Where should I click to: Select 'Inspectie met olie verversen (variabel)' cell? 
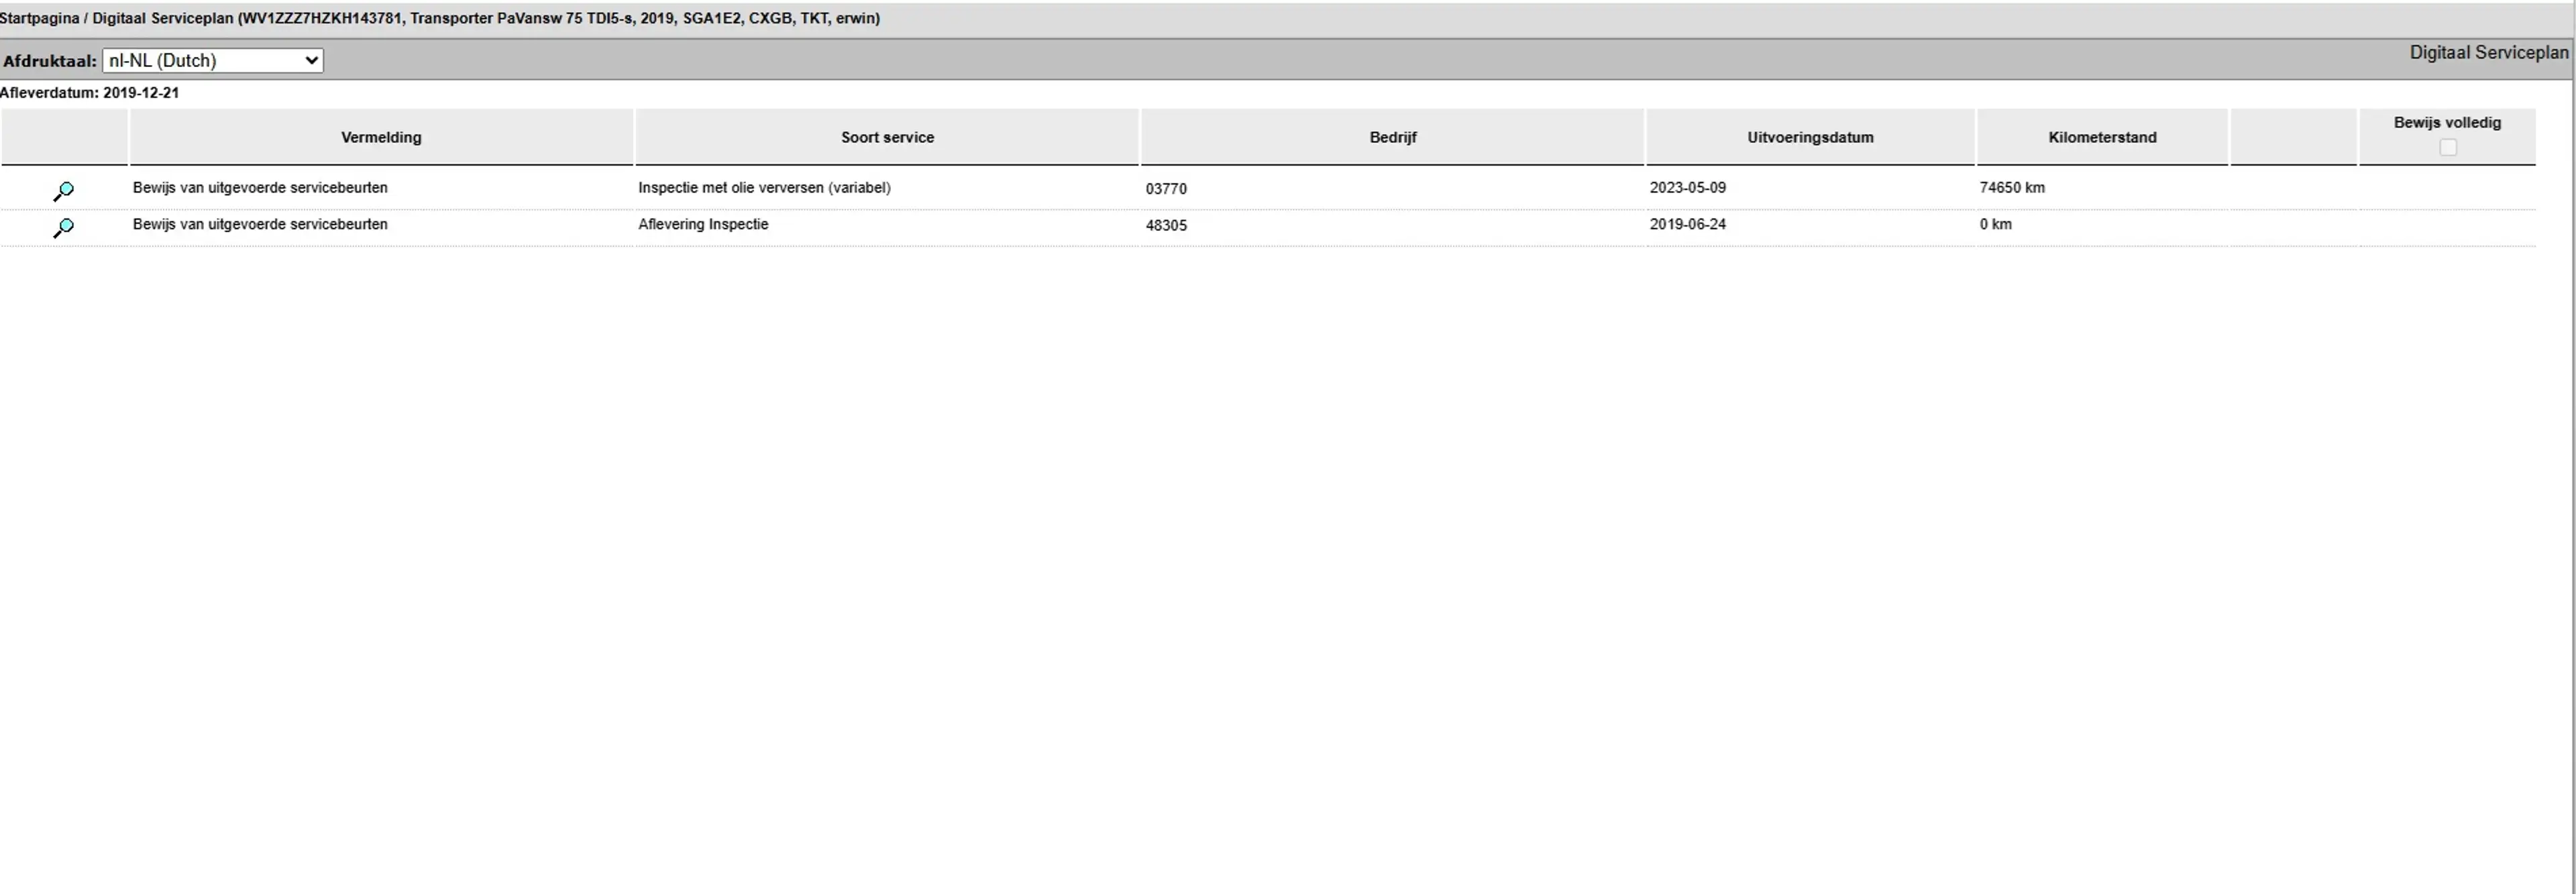click(764, 187)
